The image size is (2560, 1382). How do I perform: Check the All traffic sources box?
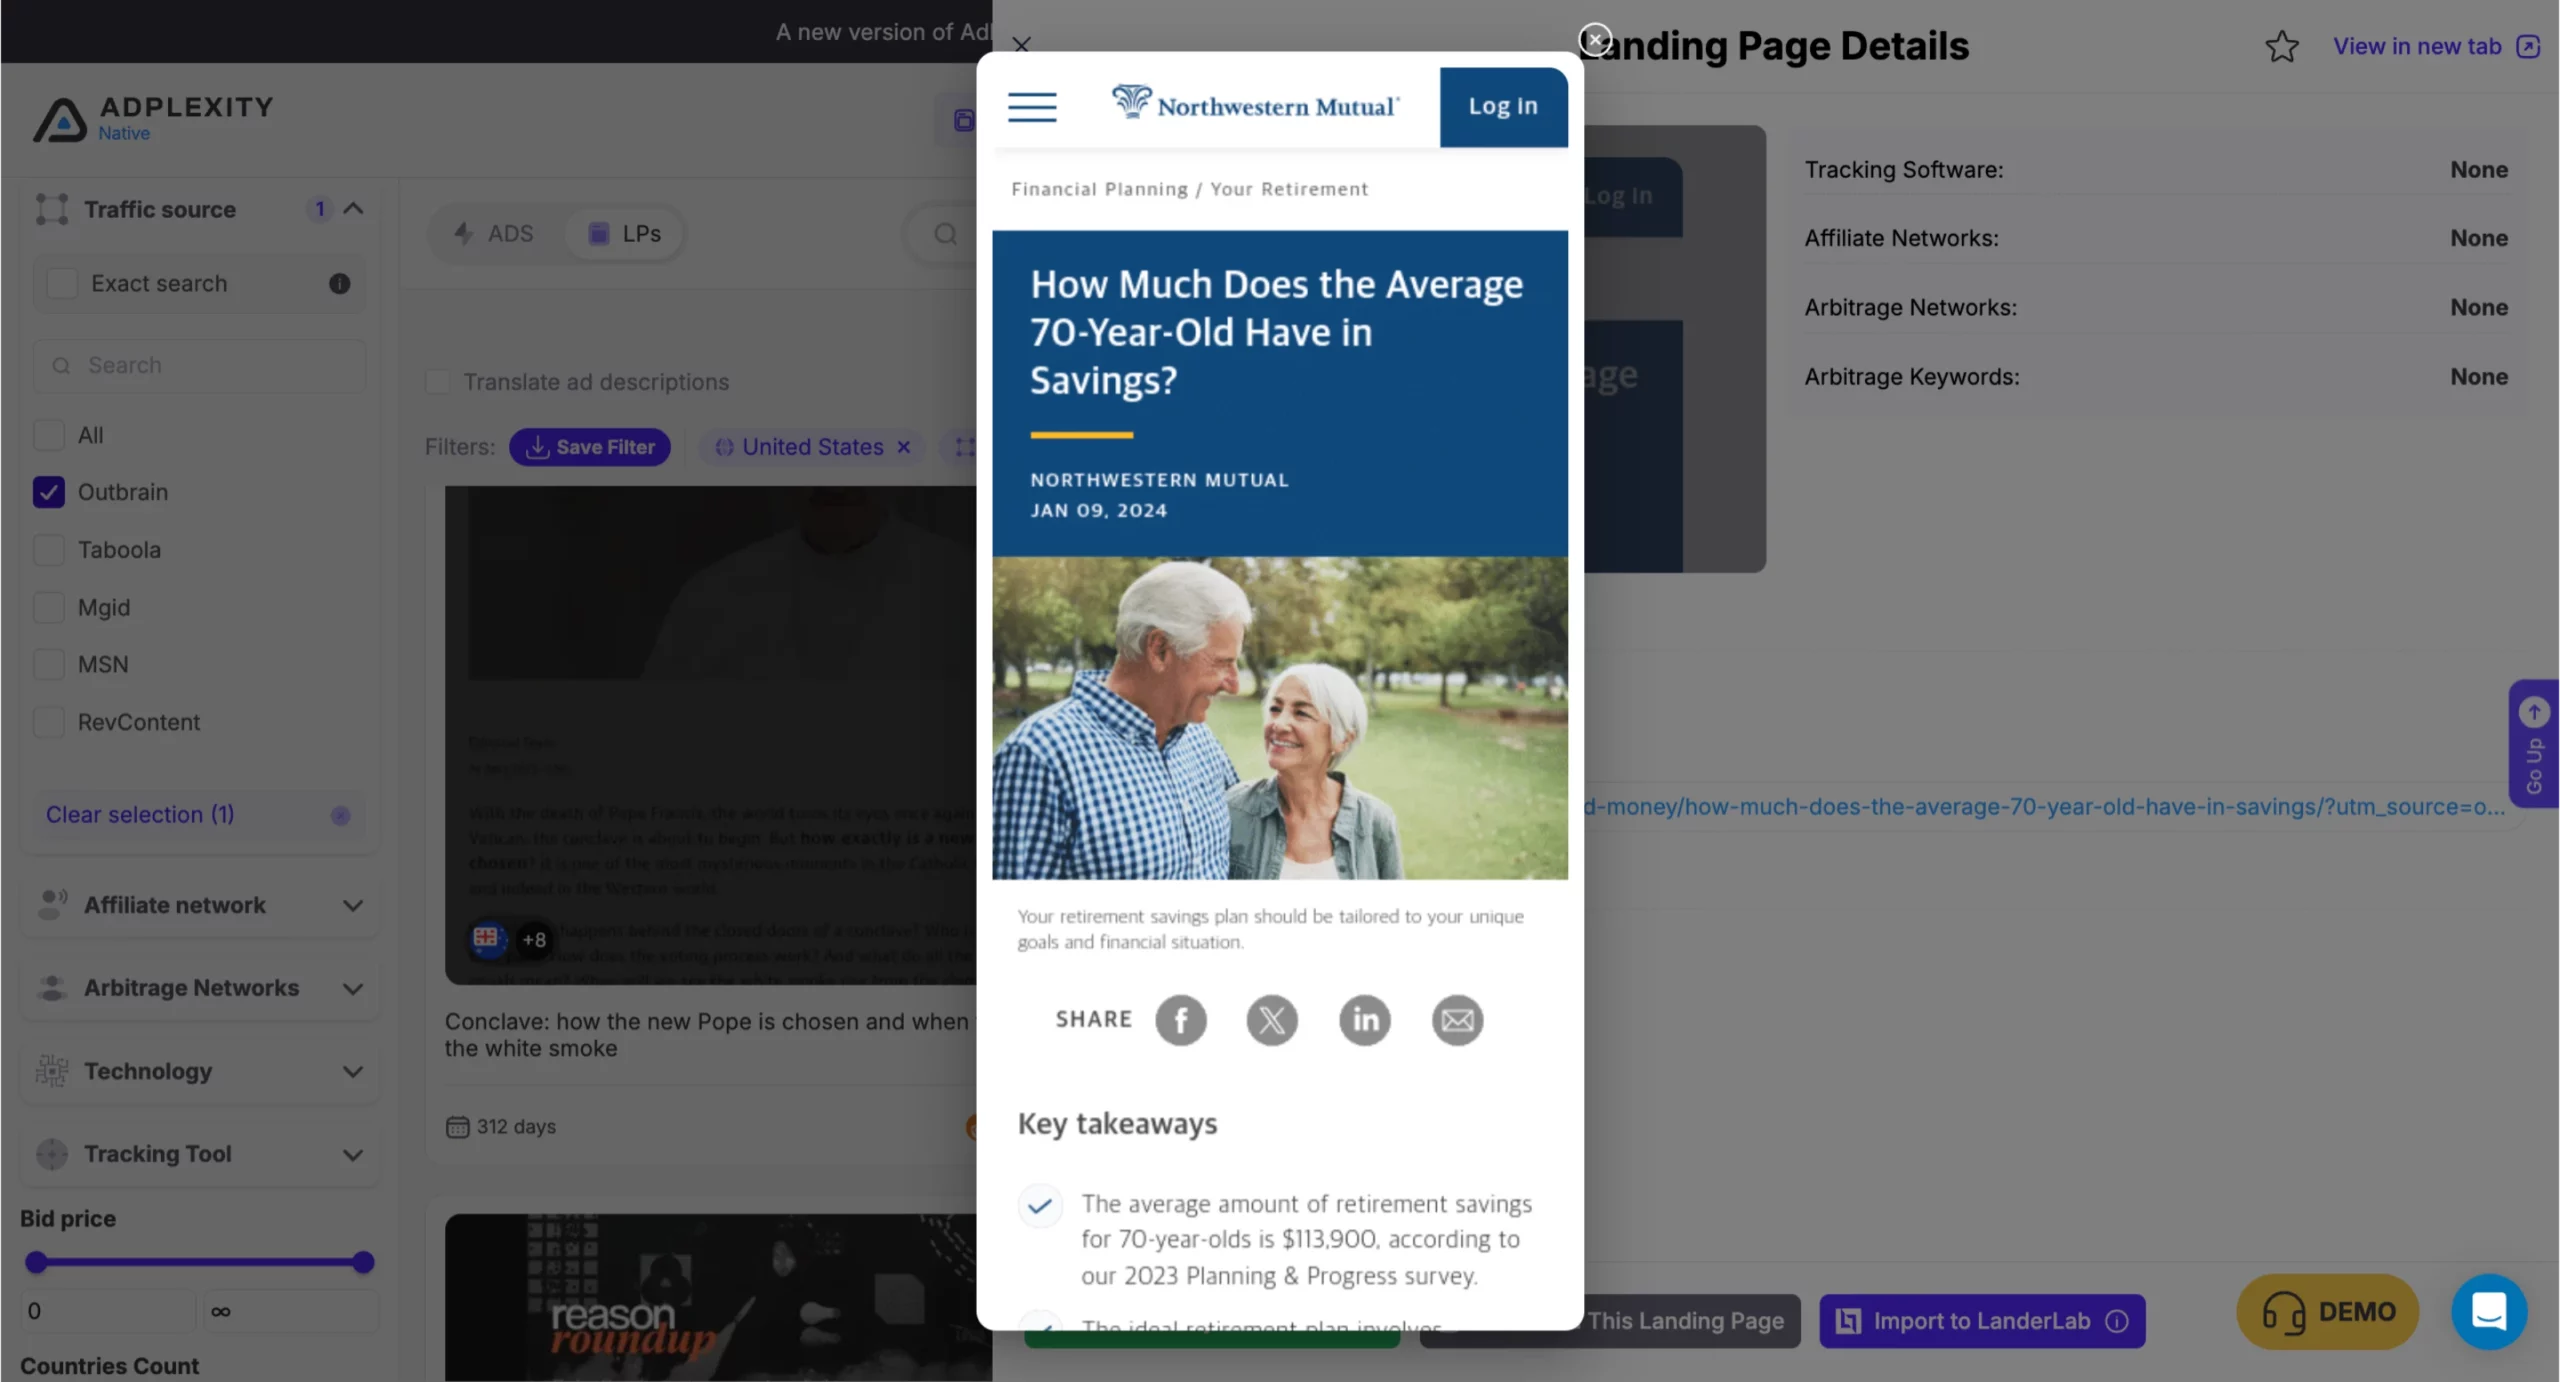click(x=49, y=435)
